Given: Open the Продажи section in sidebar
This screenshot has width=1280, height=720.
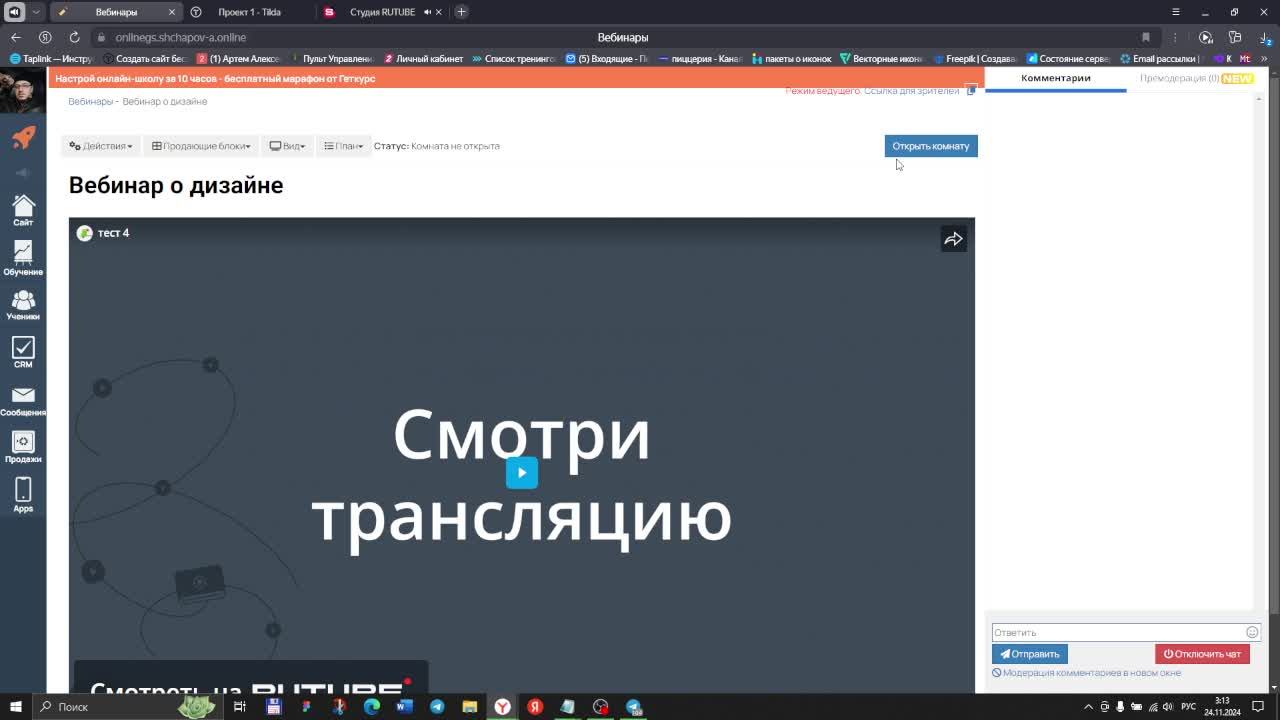Looking at the screenshot, I should pyautogui.click(x=23, y=447).
